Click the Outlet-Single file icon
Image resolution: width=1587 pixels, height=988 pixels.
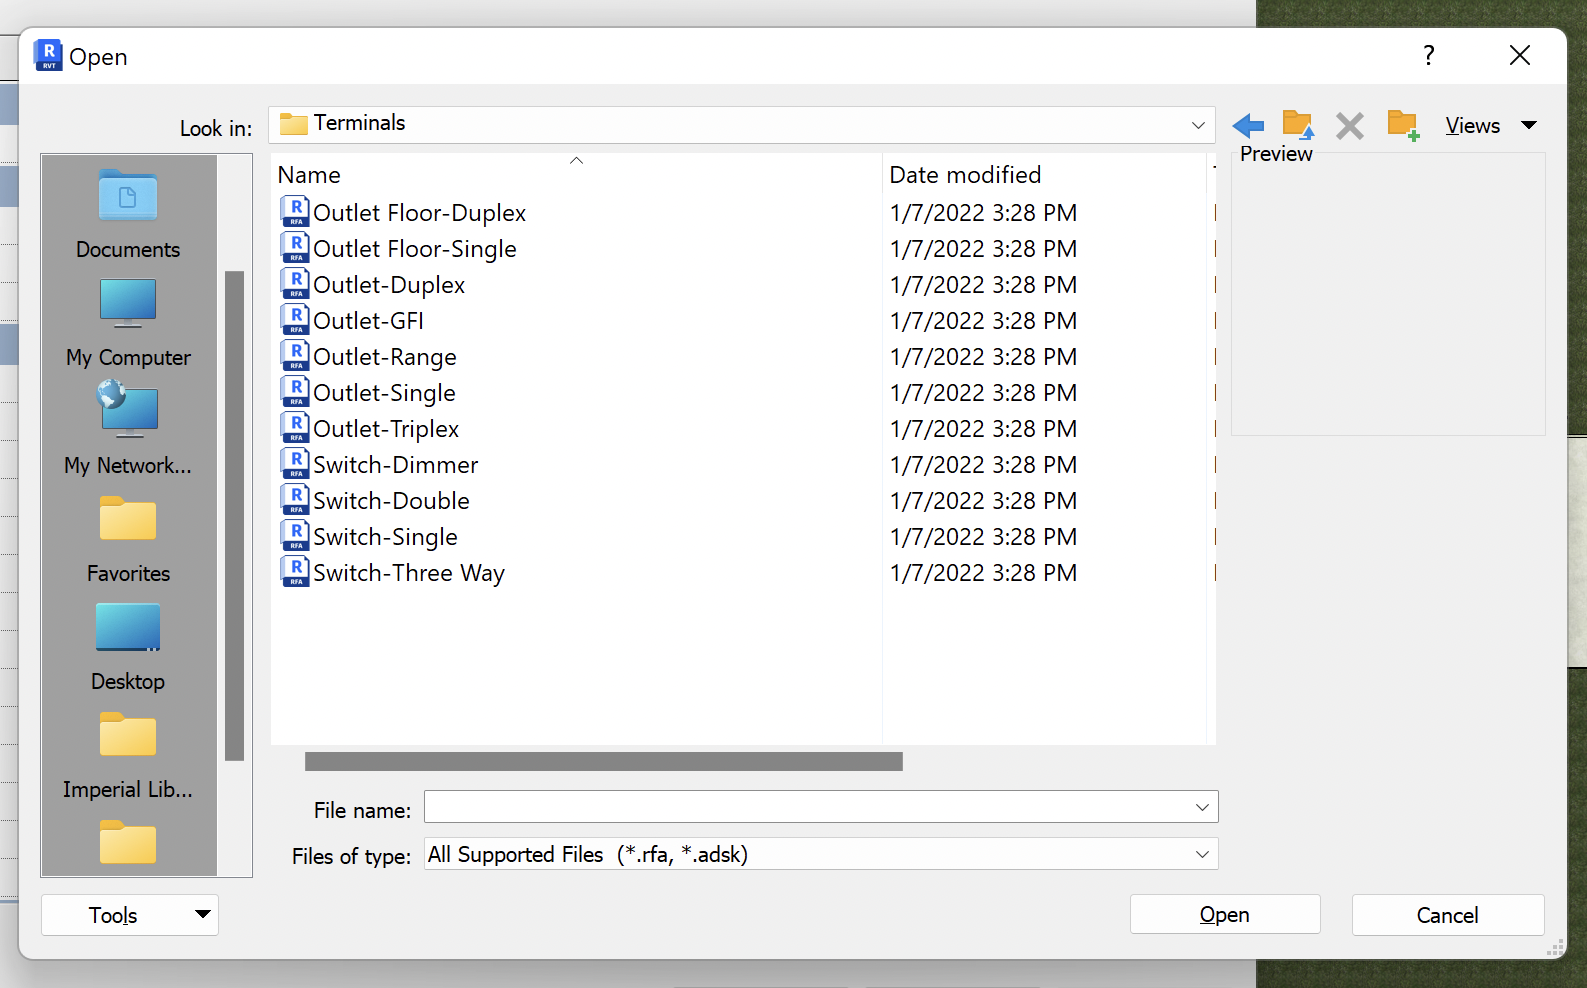coord(295,392)
